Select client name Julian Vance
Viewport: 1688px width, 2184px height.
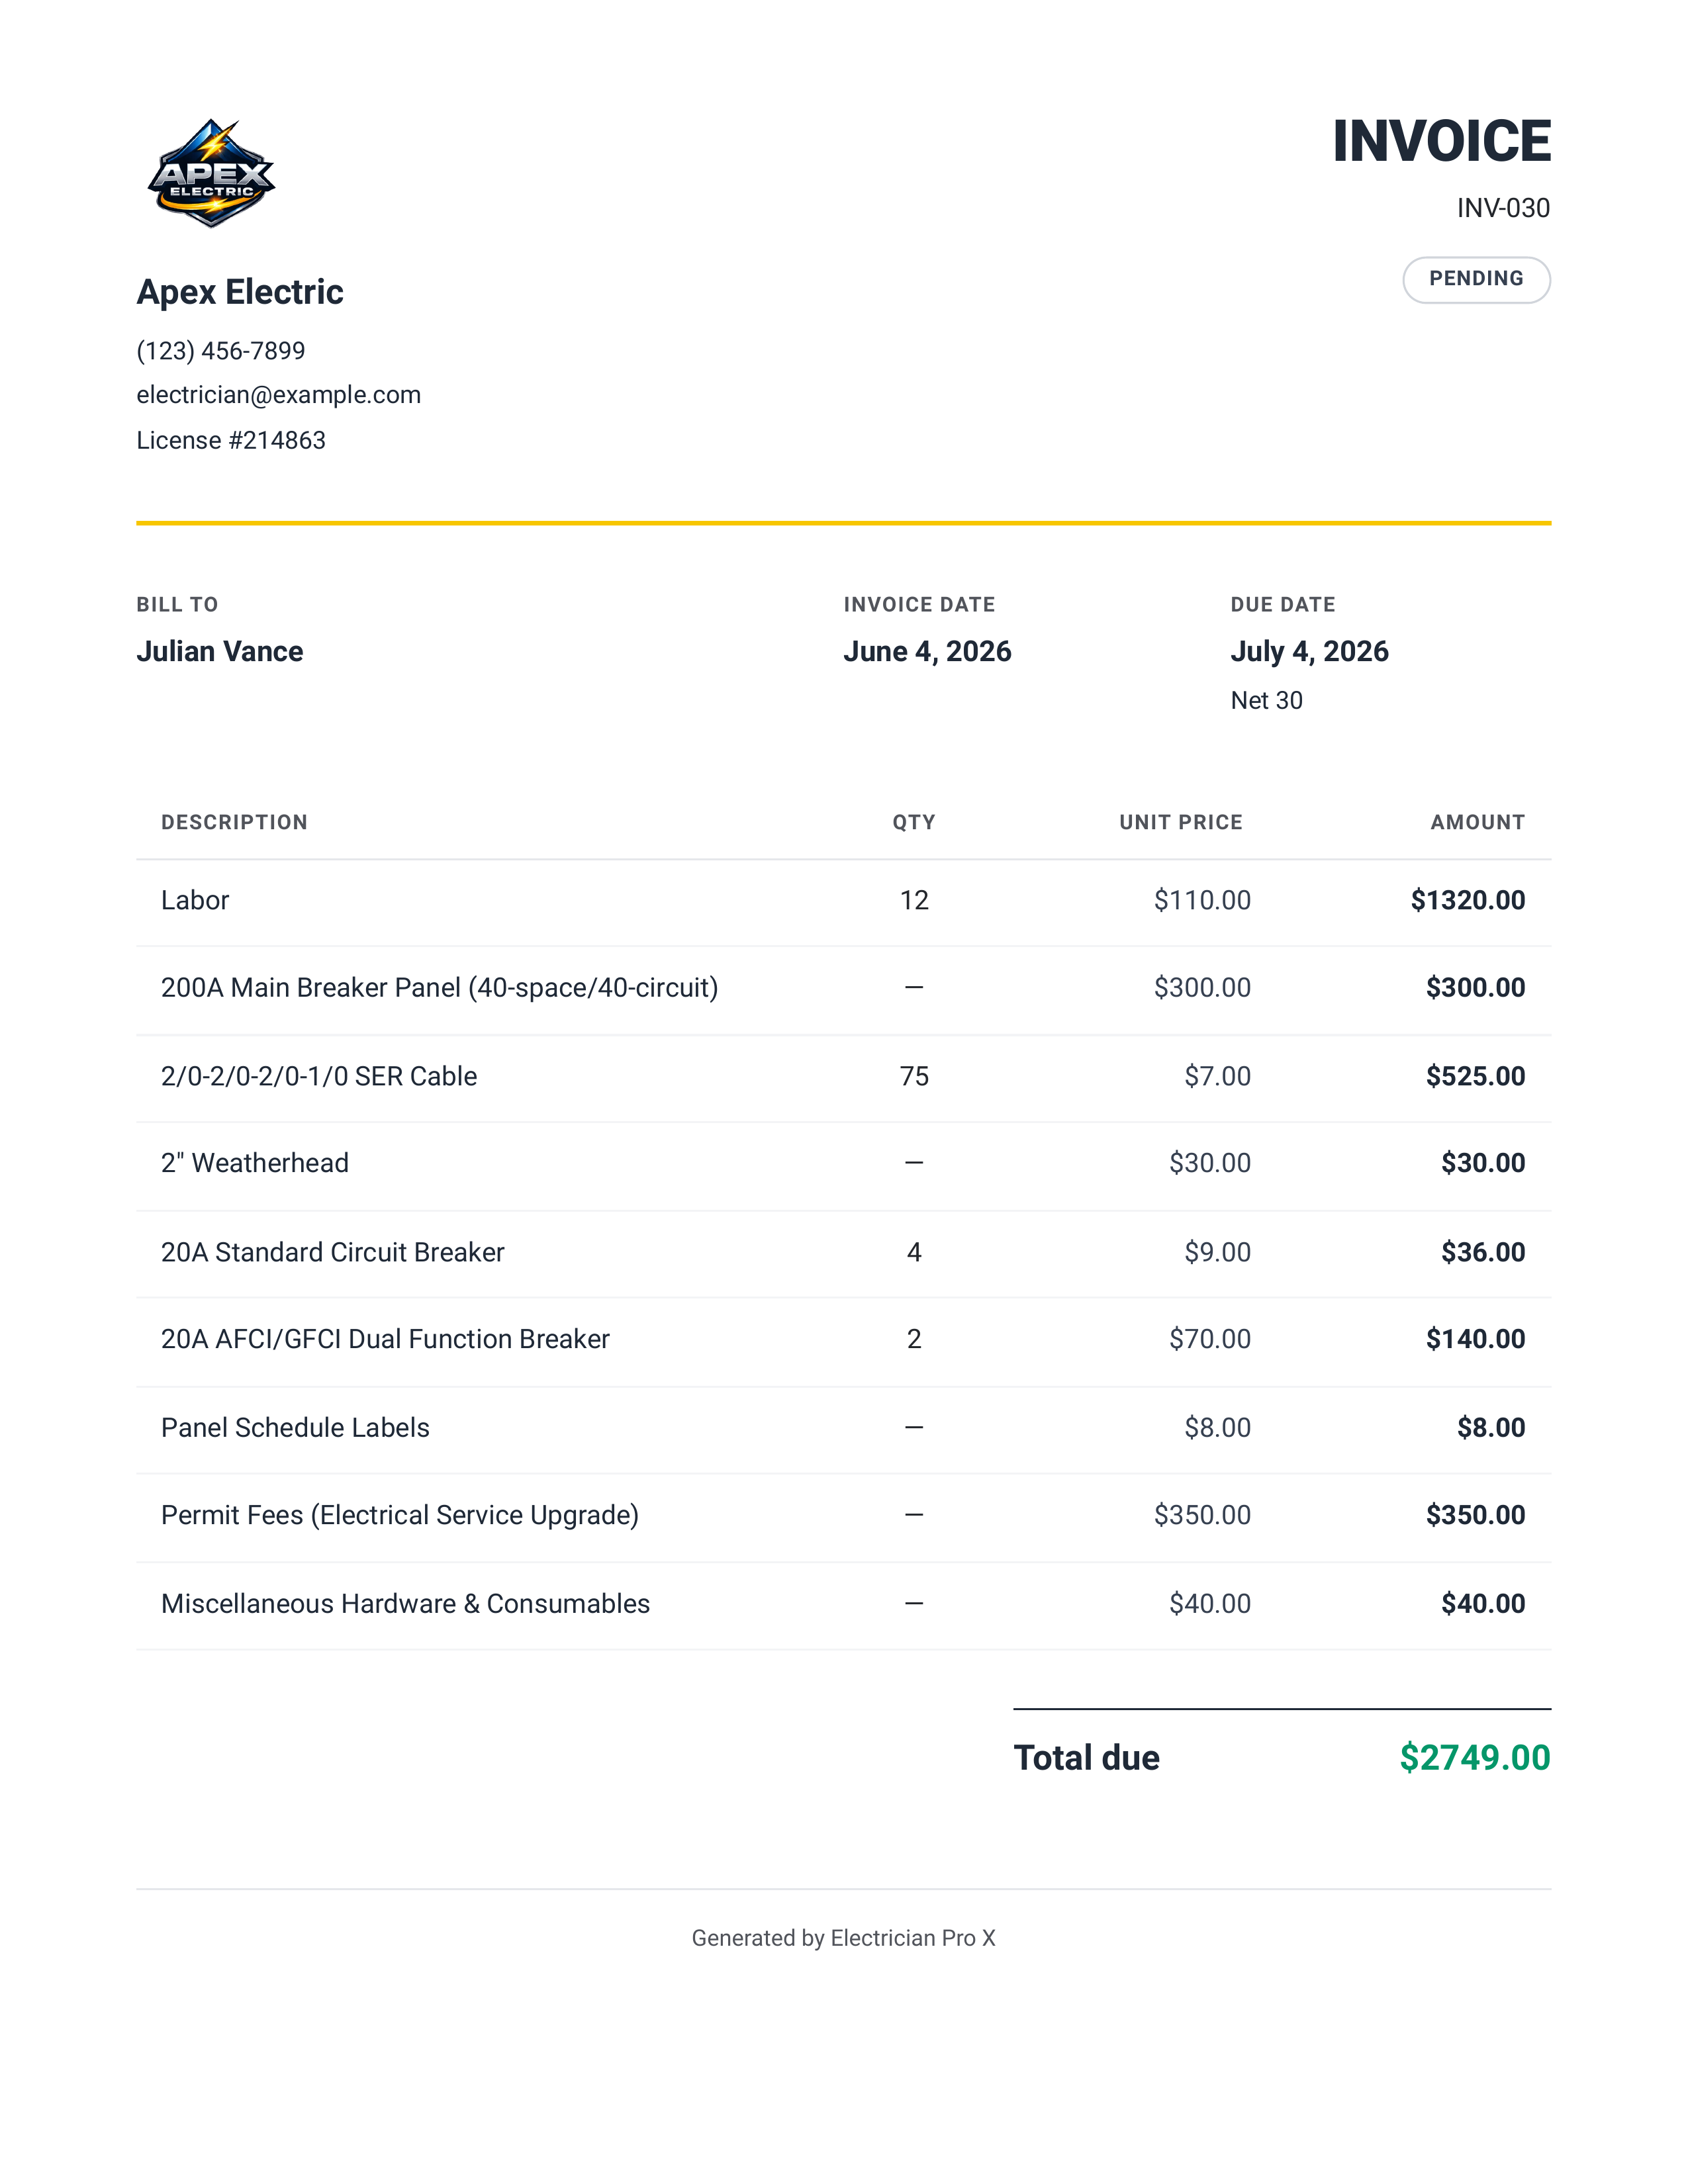pos(220,651)
